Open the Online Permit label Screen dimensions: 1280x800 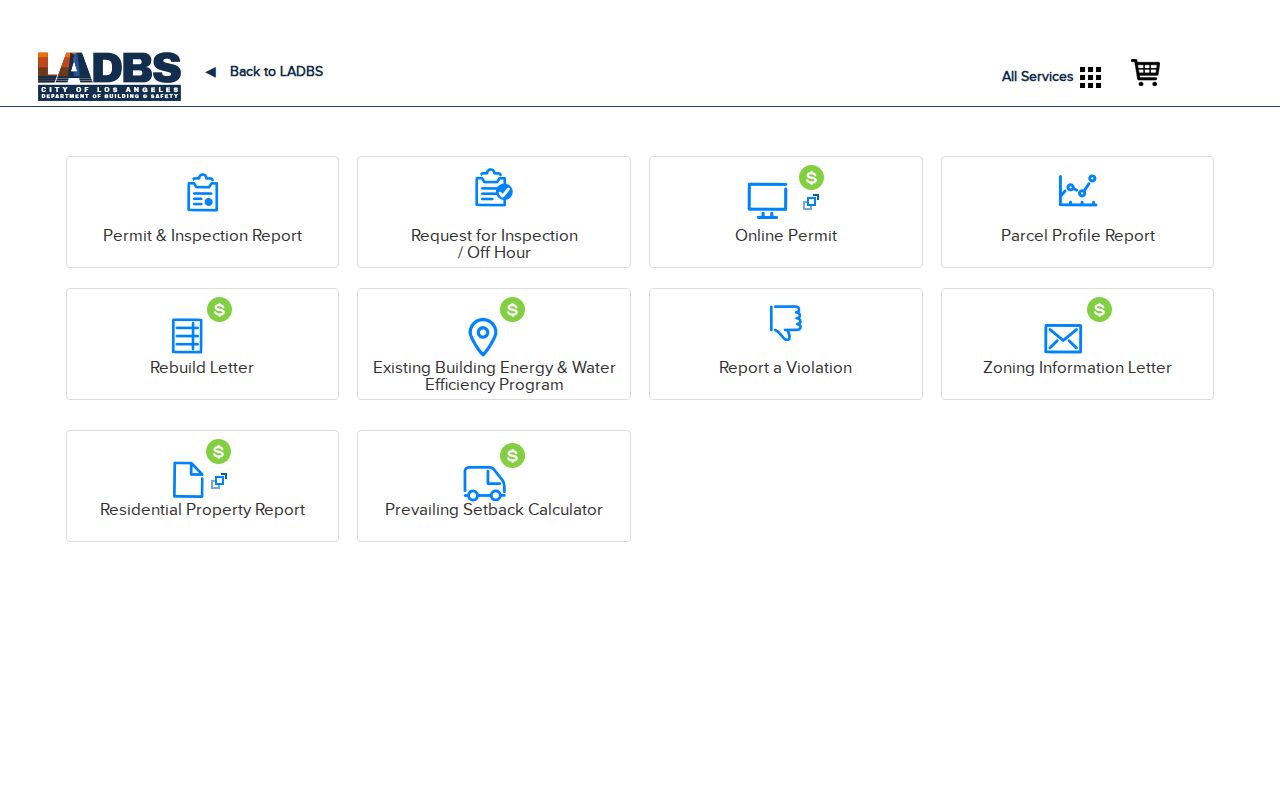pos(786,236)
